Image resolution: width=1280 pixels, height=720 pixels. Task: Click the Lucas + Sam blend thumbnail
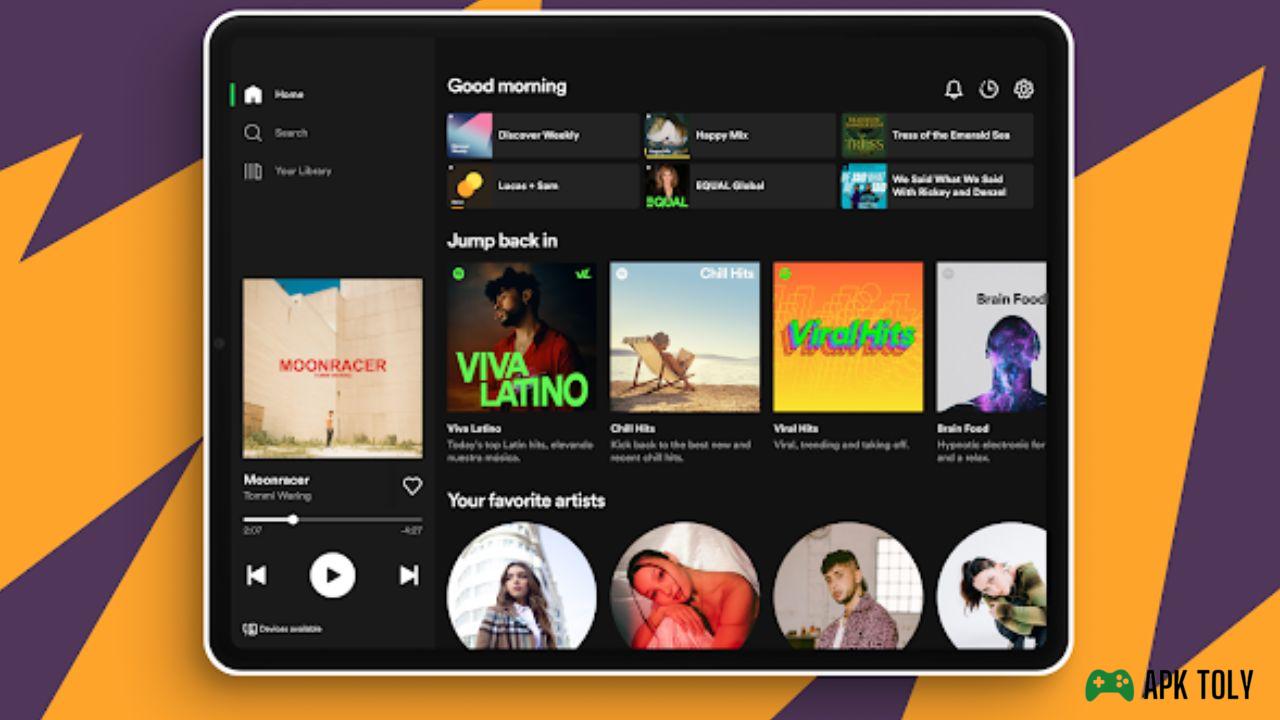470,186
